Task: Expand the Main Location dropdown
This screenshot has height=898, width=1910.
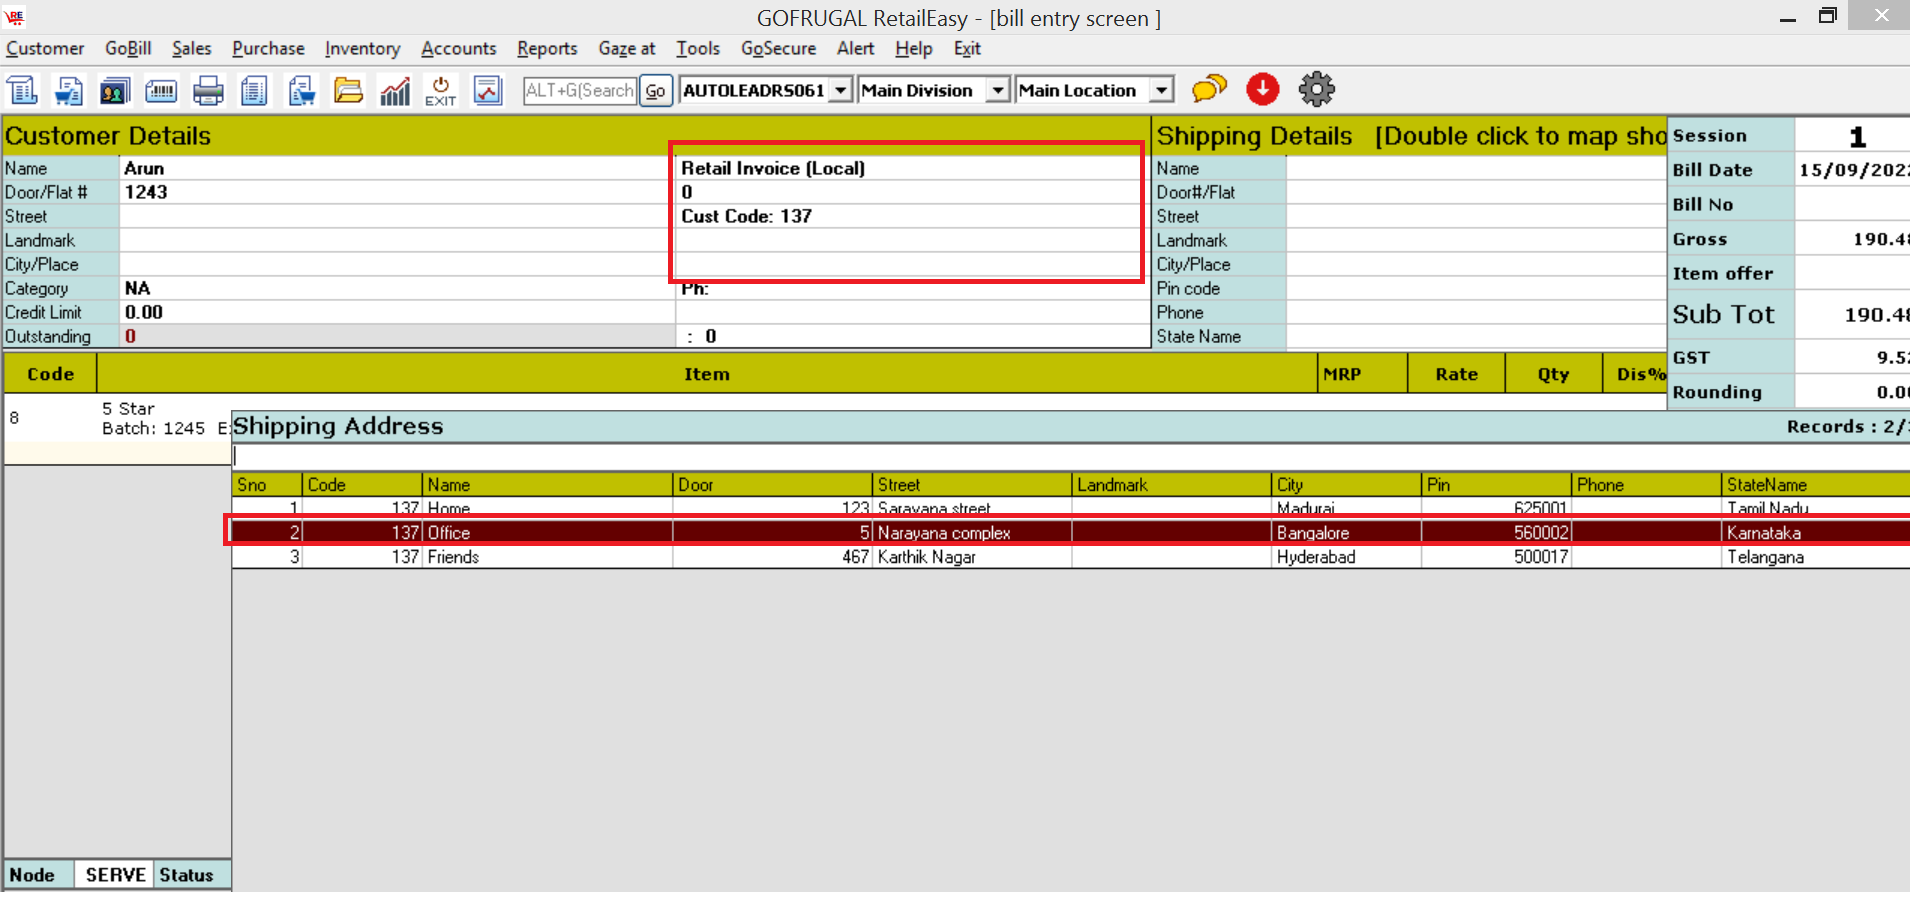Action: click(x=1161, y=91)
